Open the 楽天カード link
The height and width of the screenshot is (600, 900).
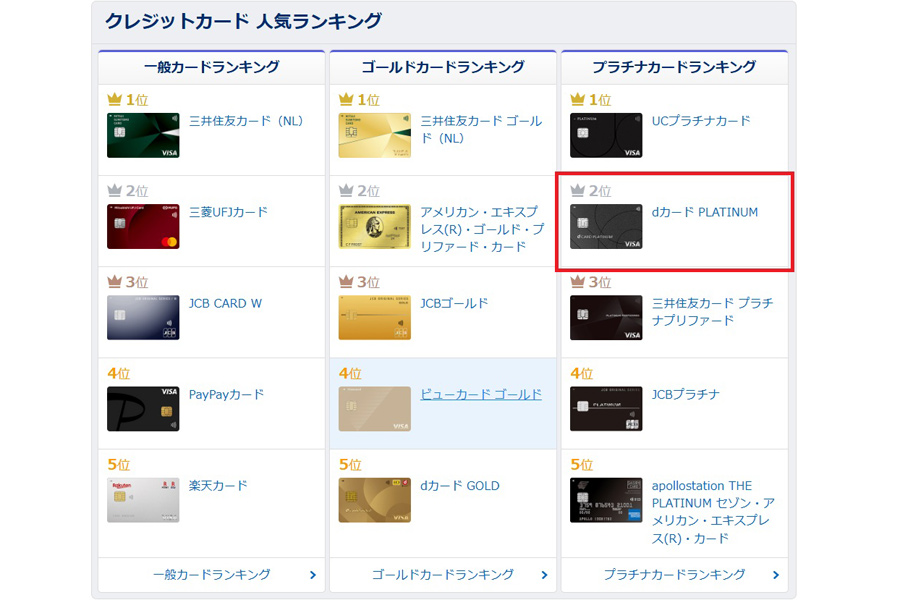pos(218,486)
